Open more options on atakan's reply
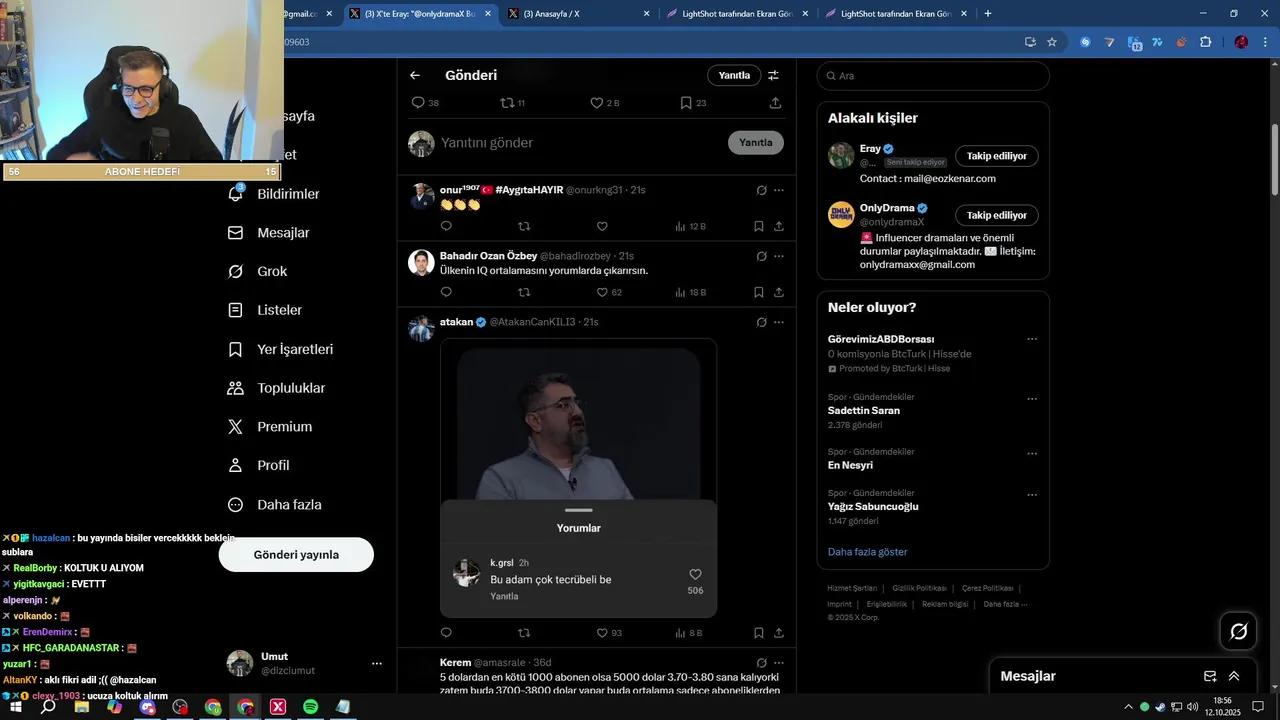The width and height of the screenshot is (1280, 720). click(779, 322)
